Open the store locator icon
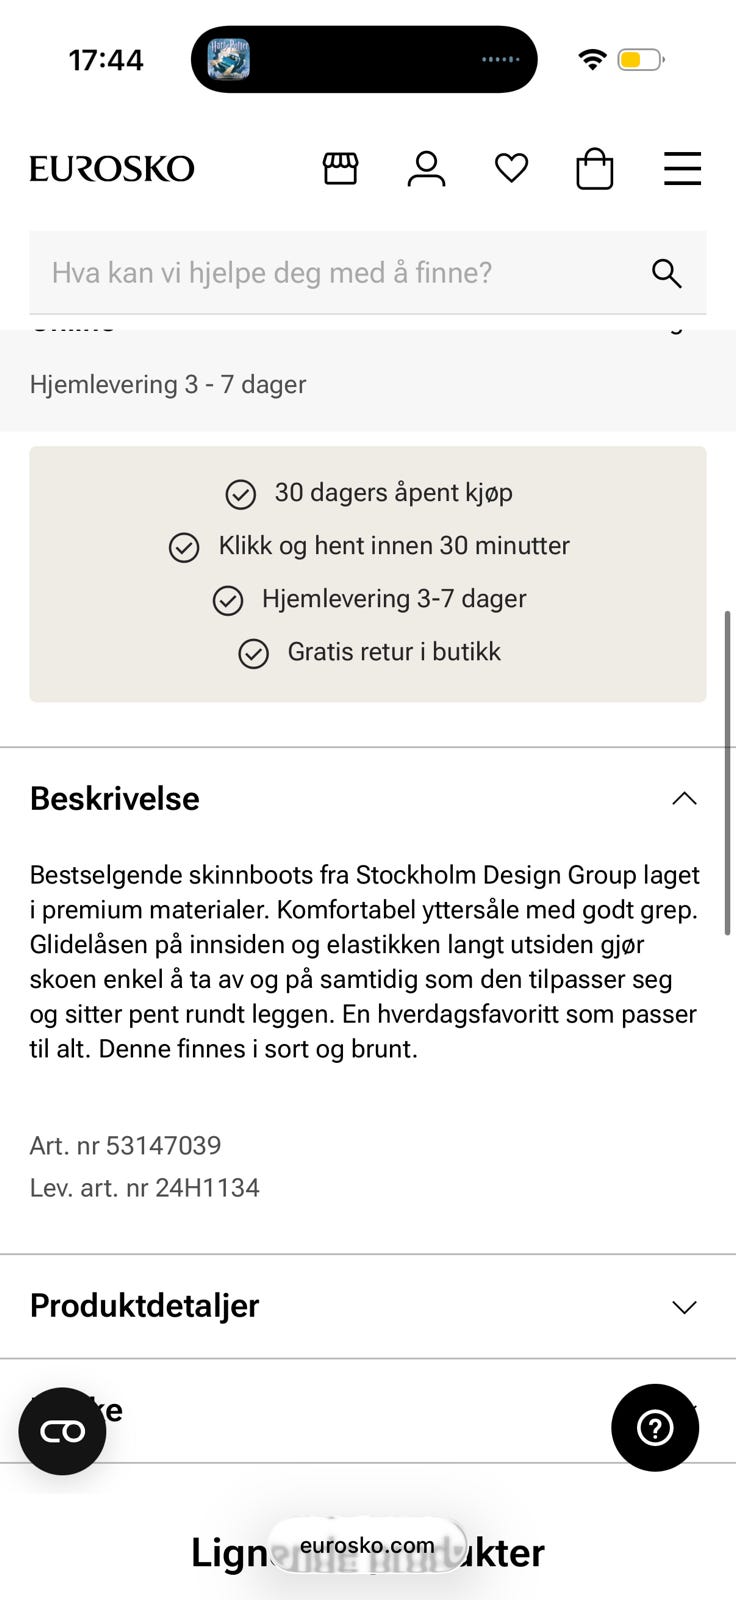 [340, 168]
